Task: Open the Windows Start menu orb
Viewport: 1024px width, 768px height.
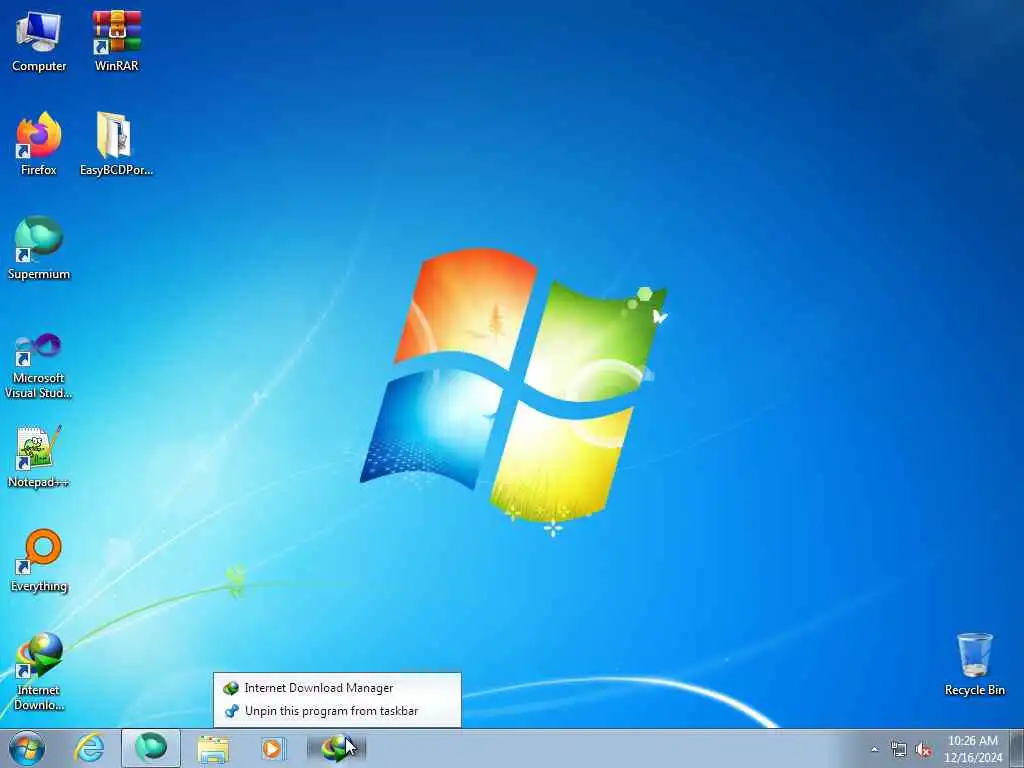Action: [x=27, y=748]
